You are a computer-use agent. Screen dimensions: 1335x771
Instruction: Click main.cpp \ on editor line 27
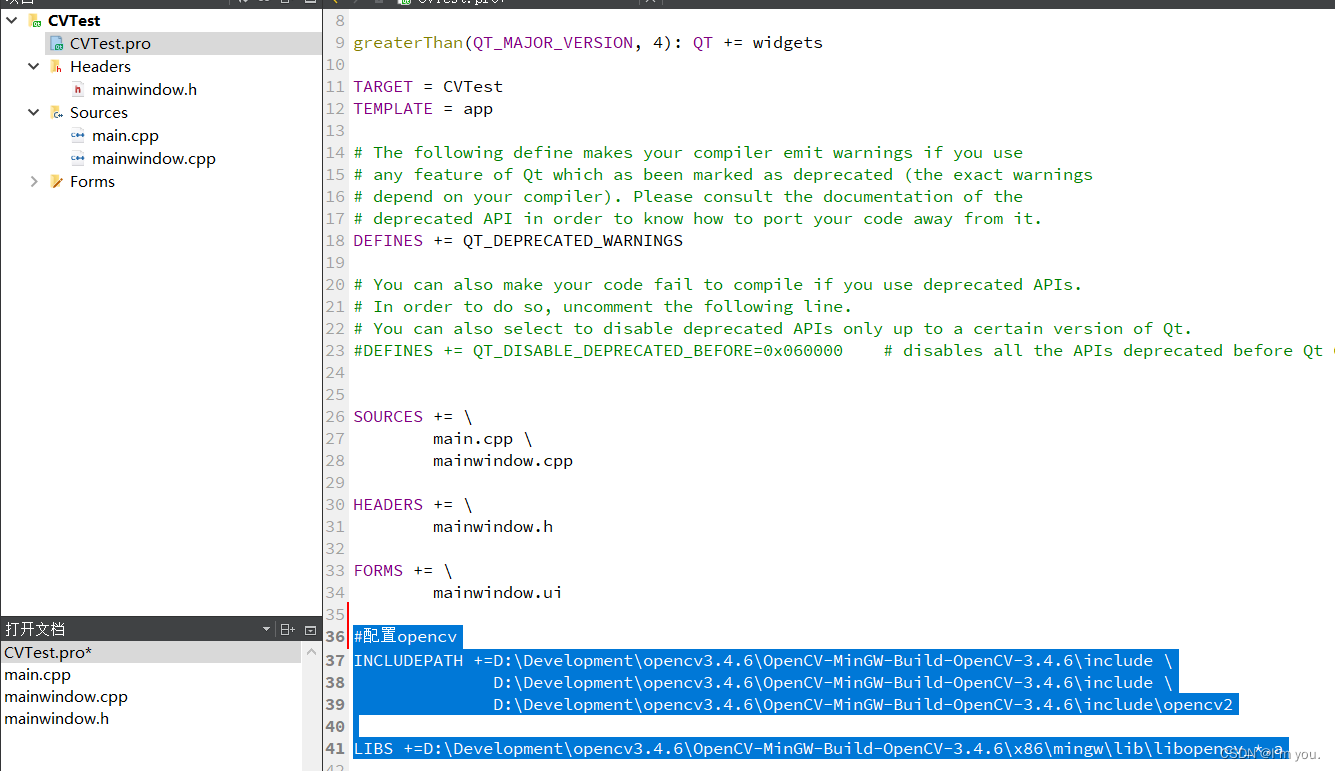pyautogui.click(x=483, y=439)
